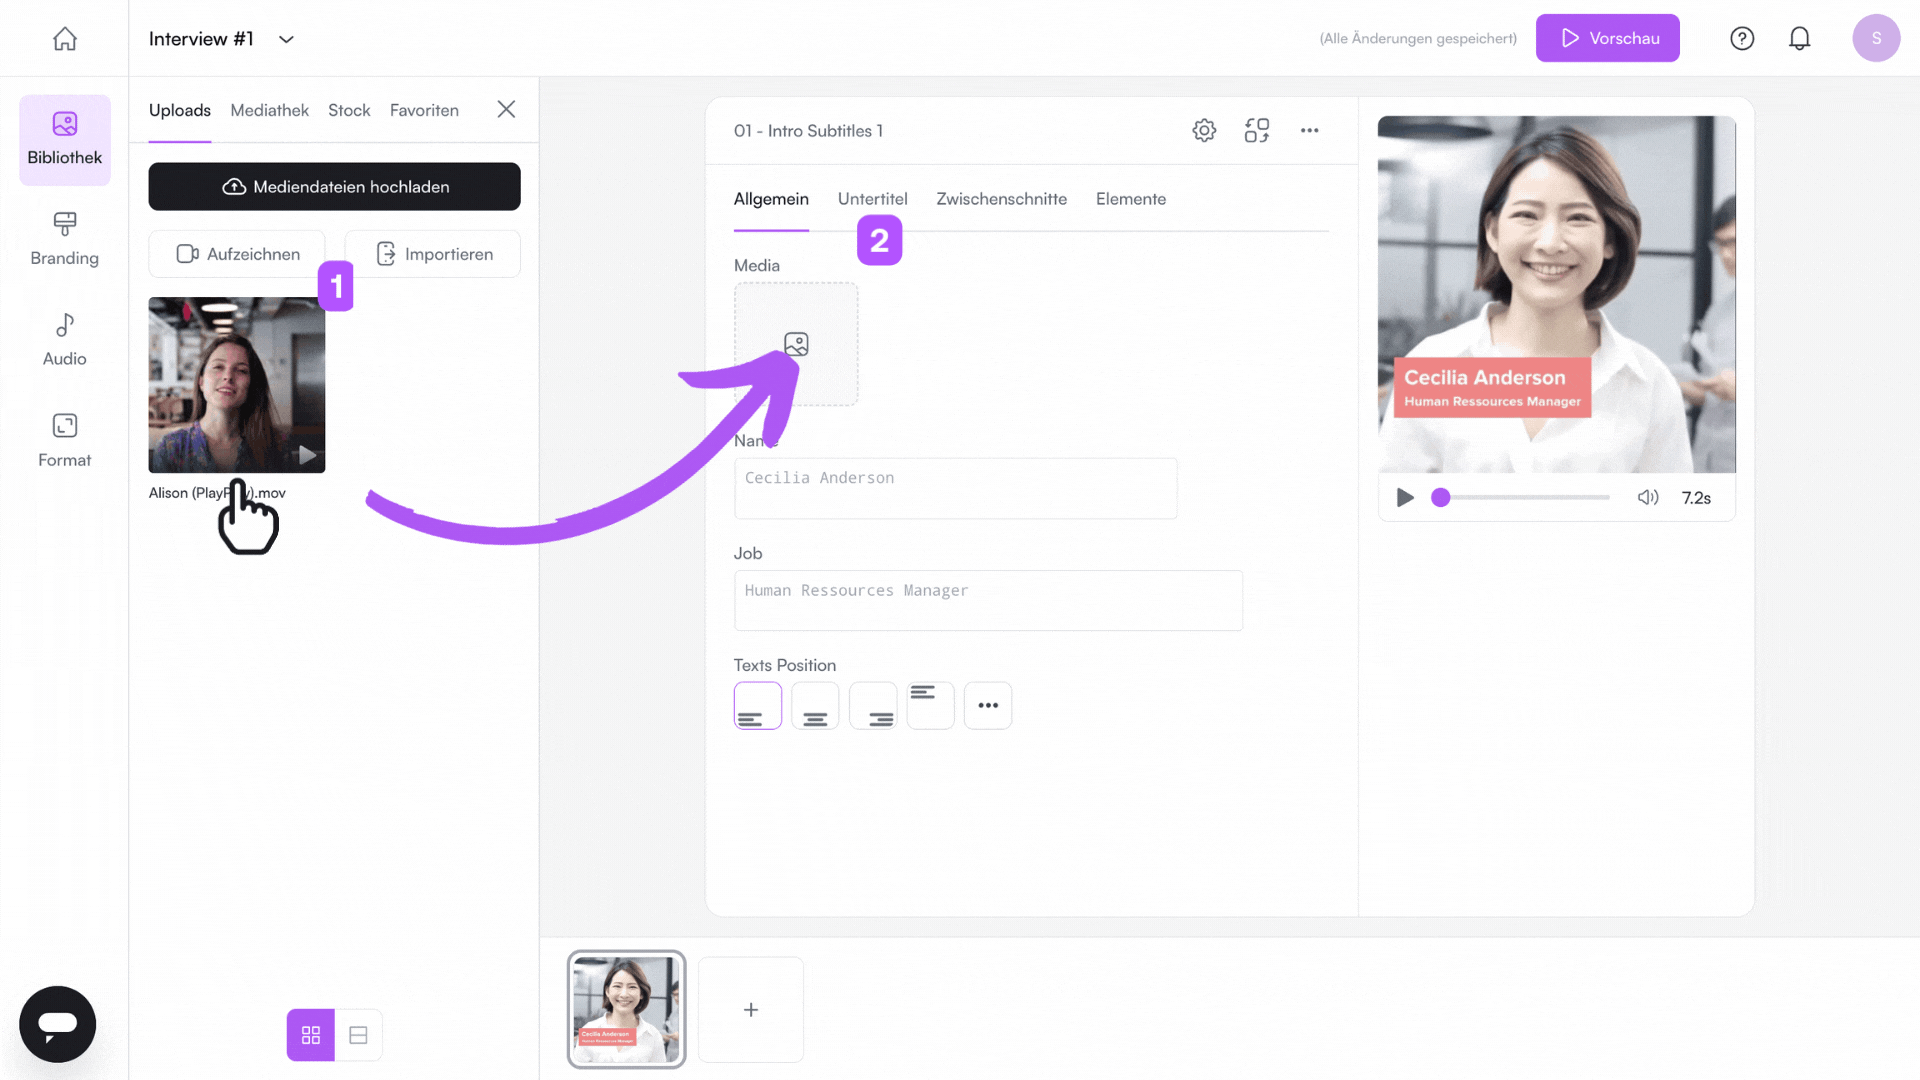Screen dimensions: 1920x1080
Task: Click the Aufzeichnen button
Action: [x=237, y=254]
